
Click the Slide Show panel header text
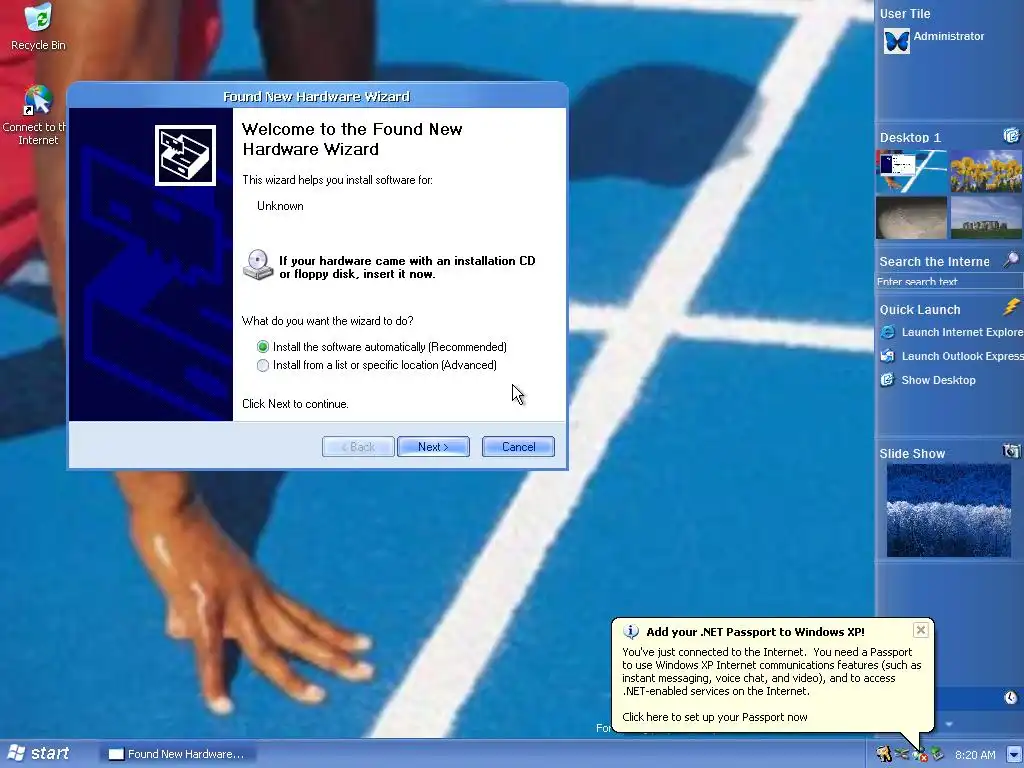912,453
